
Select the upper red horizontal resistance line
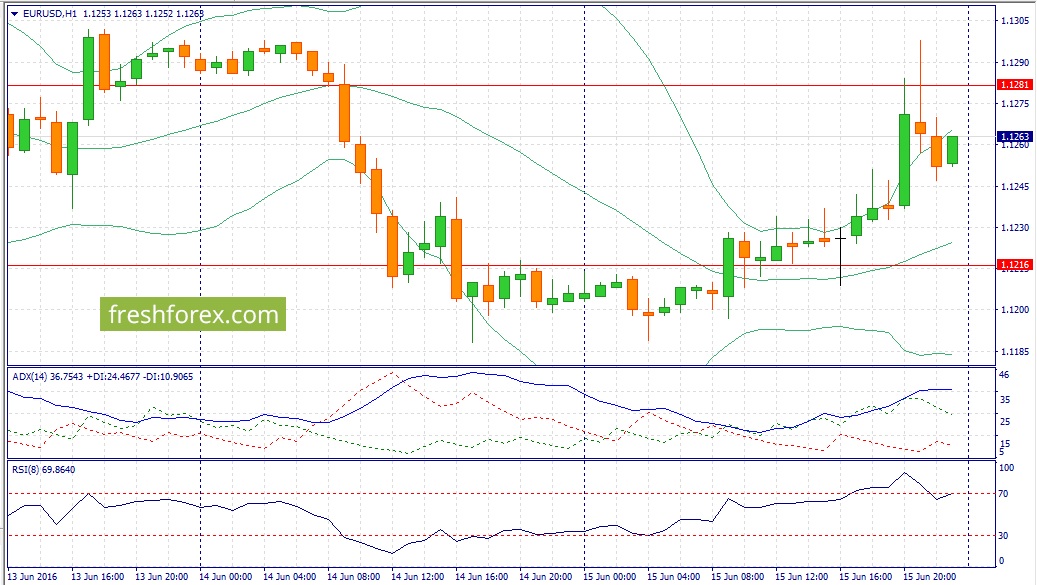click(501, 85)
